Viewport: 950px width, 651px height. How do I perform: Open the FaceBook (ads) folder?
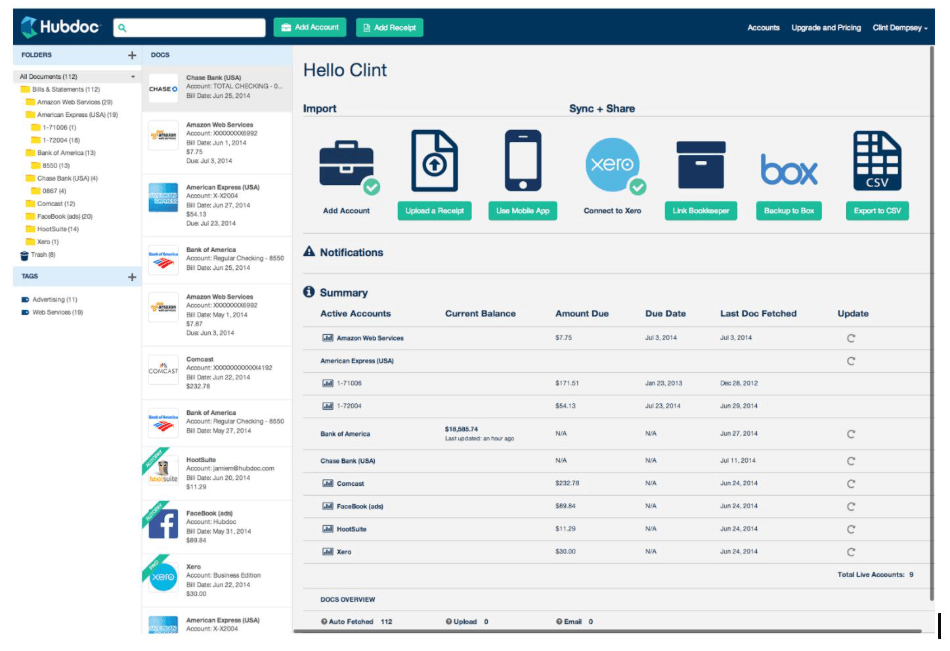point(59,217)
